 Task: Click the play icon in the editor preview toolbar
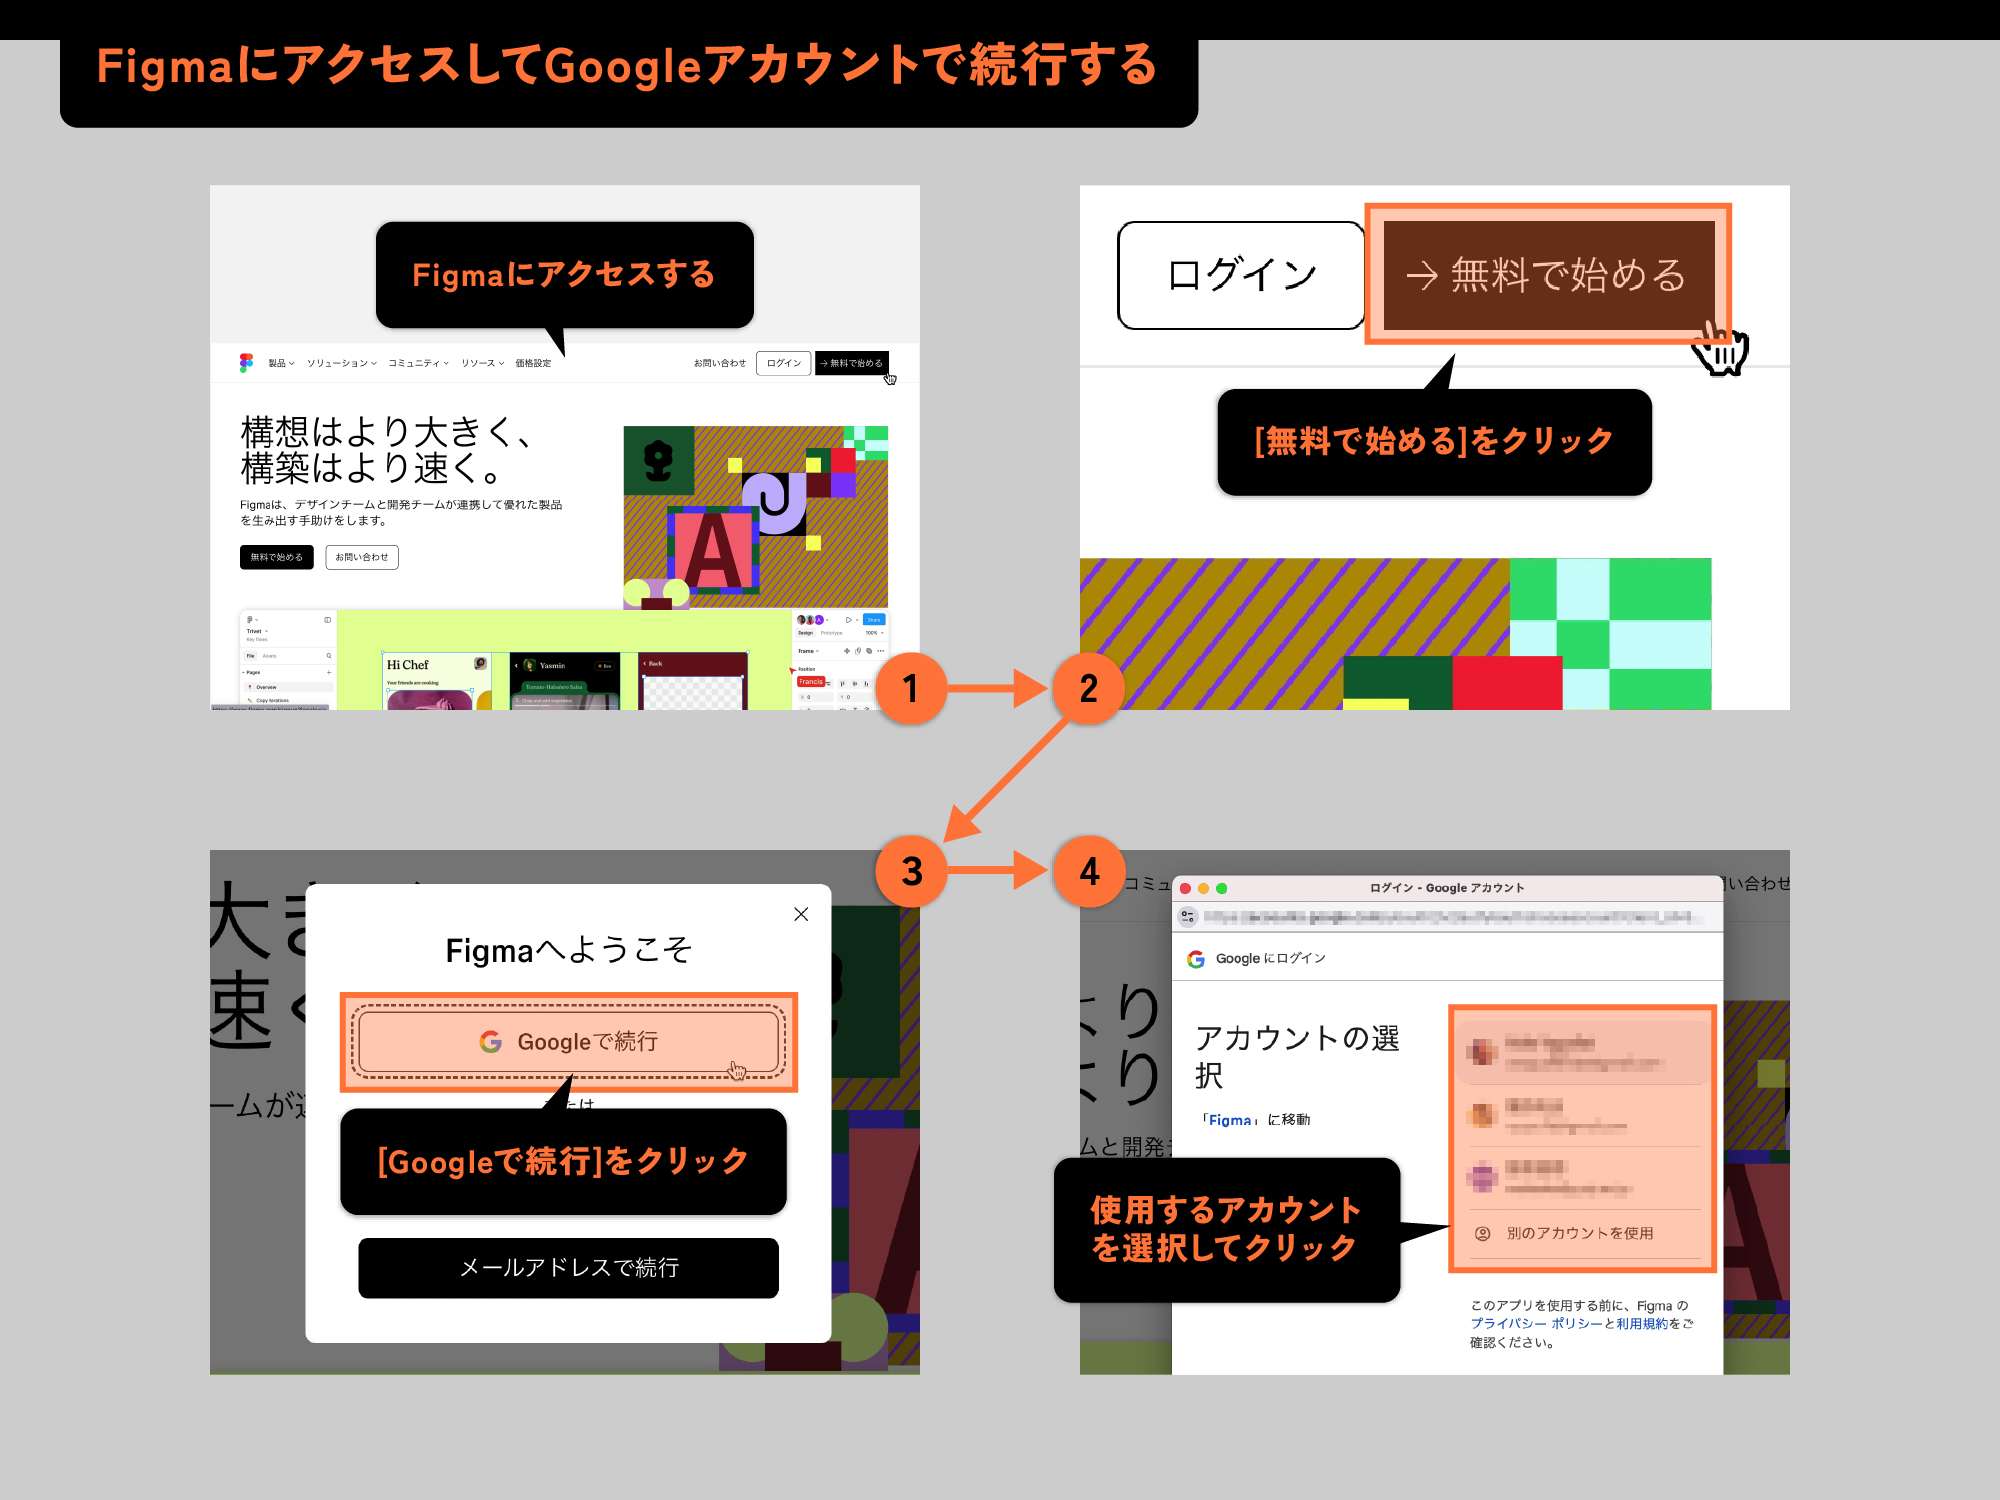click(848, 620)
